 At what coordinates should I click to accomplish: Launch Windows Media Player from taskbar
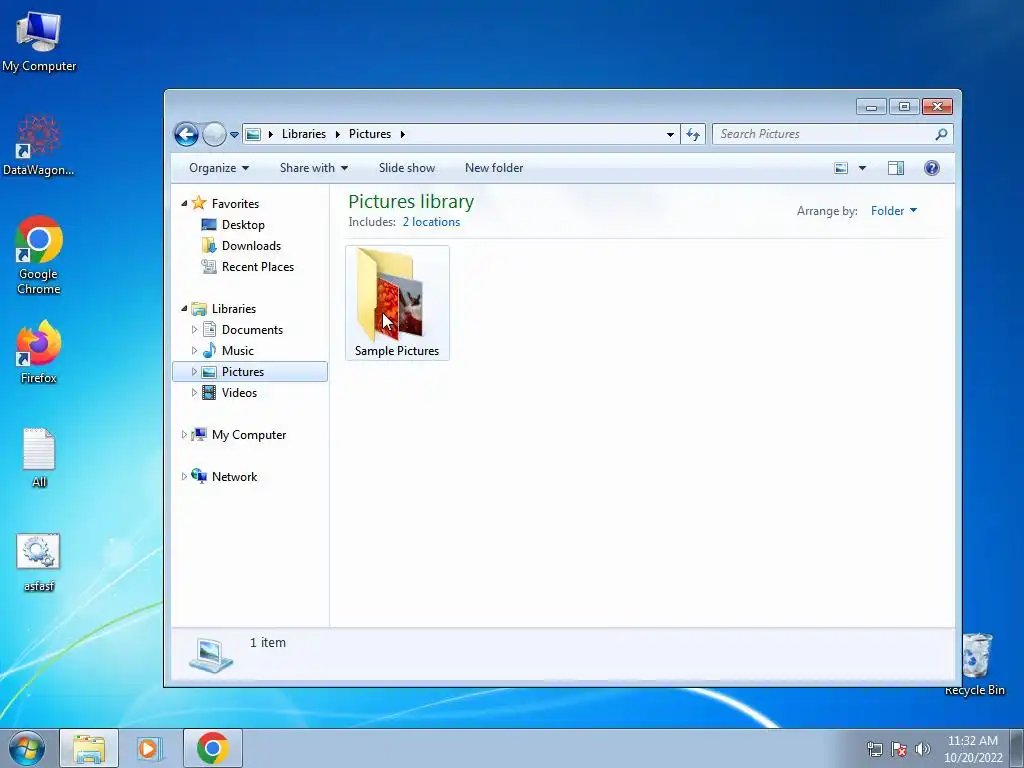pyautogui.click(x=150, y=748)
